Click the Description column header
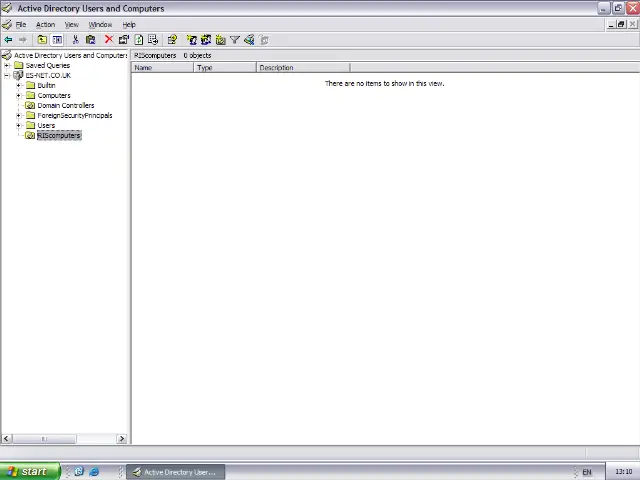Image resolution: width=640 pixels, height=480 pixels. [302, 68]
